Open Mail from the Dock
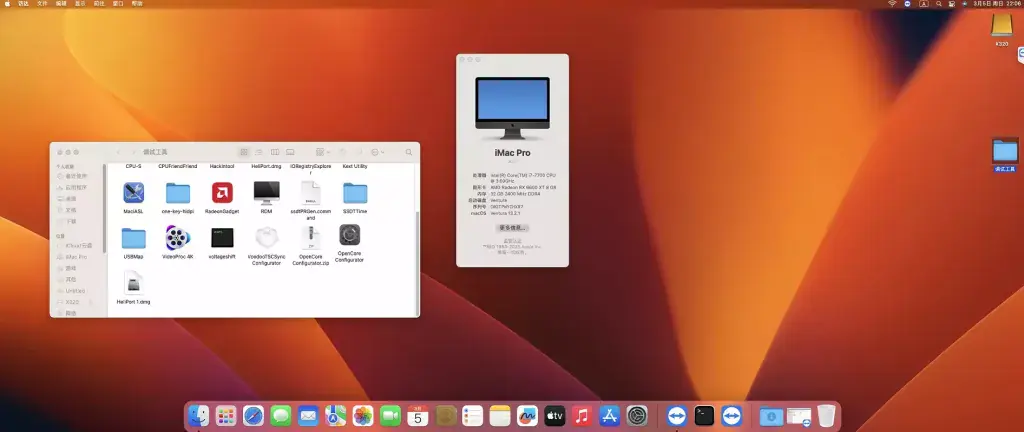 (x=308, y=416)
